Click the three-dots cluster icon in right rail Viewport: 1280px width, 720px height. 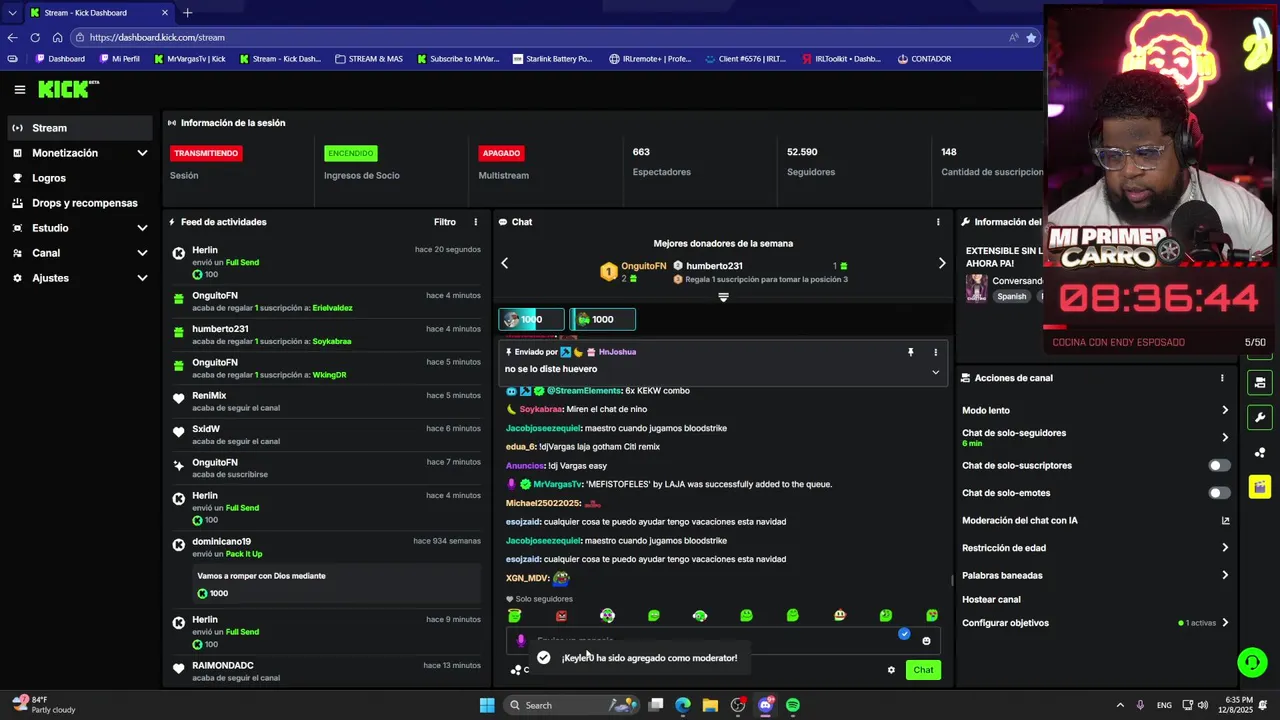pos(1260,452)
